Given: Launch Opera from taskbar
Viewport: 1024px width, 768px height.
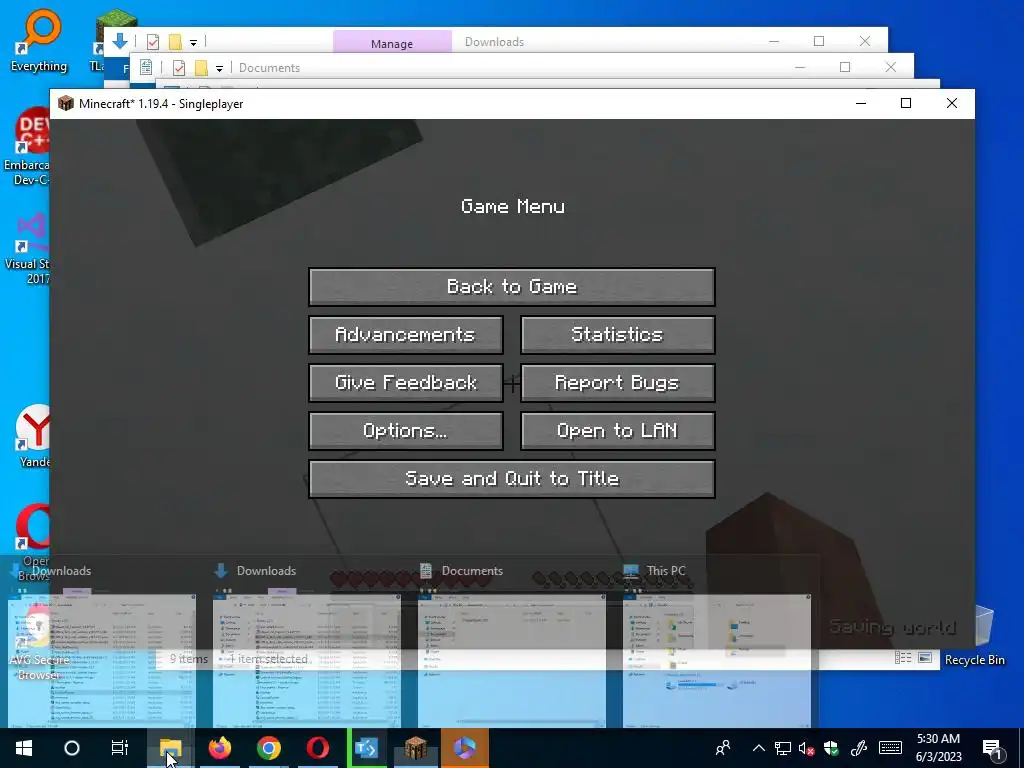Looking at the screenshot, I should pyautogui.click(x=318, y=748).
